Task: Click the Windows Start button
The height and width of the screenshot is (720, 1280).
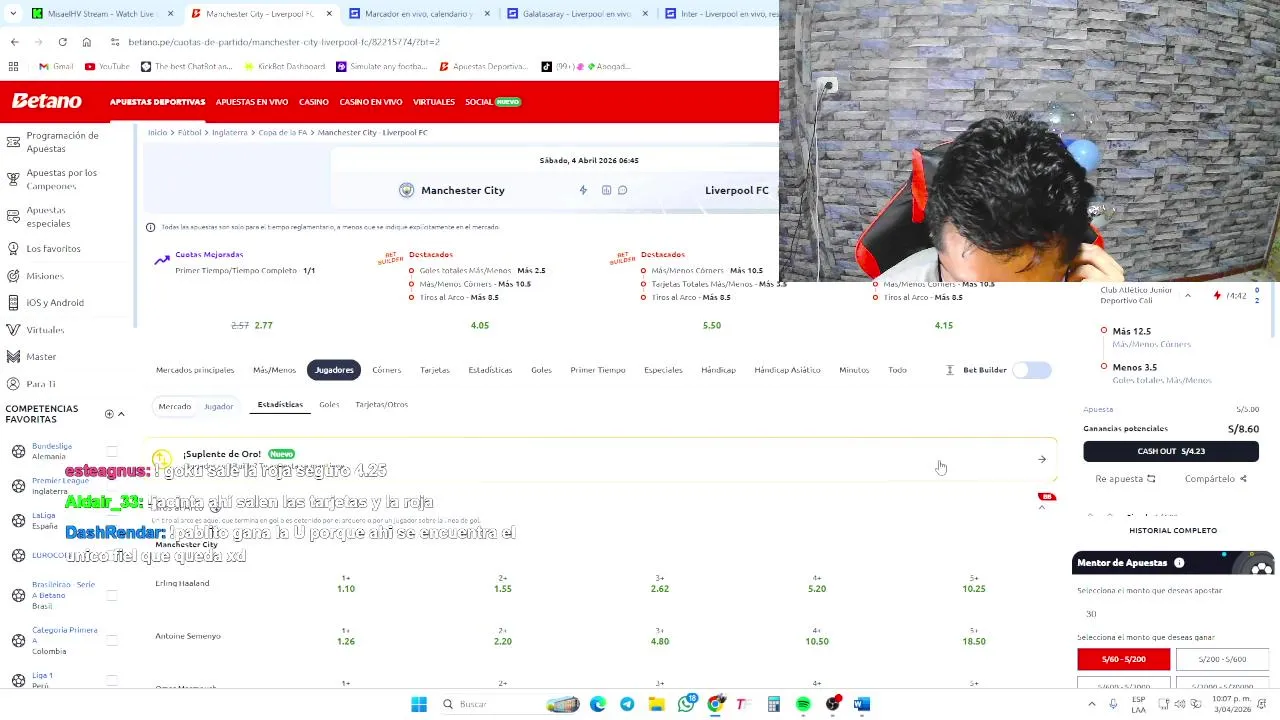Action: point(419,704)
